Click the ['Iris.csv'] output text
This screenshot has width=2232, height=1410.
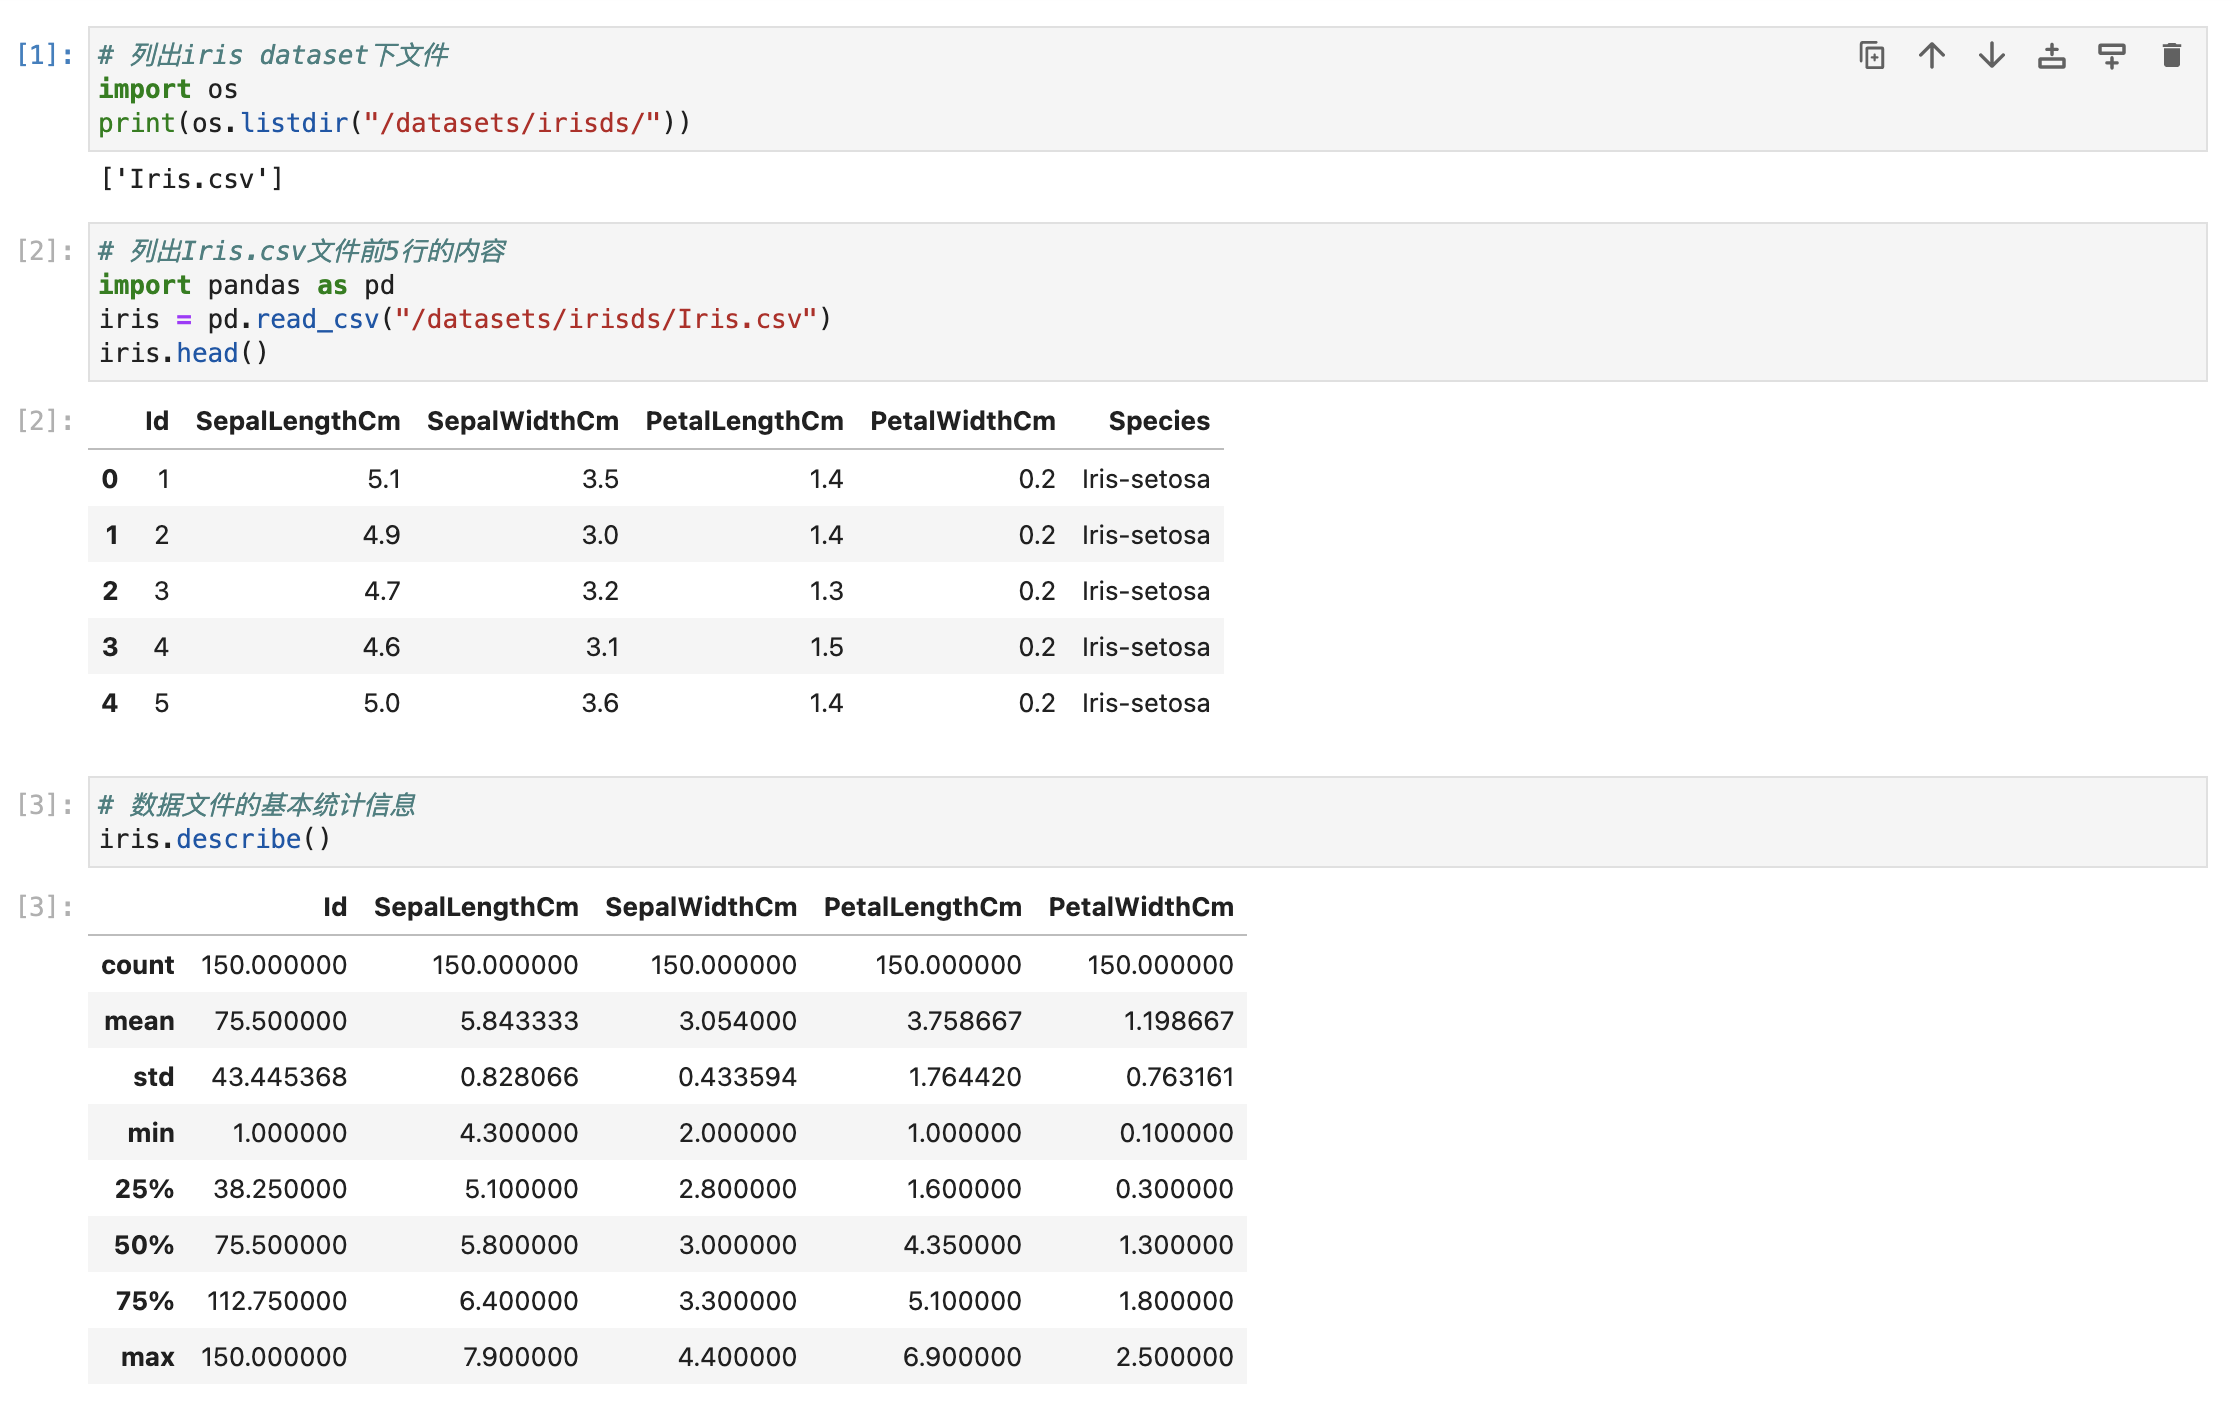[x=192, y=179]
